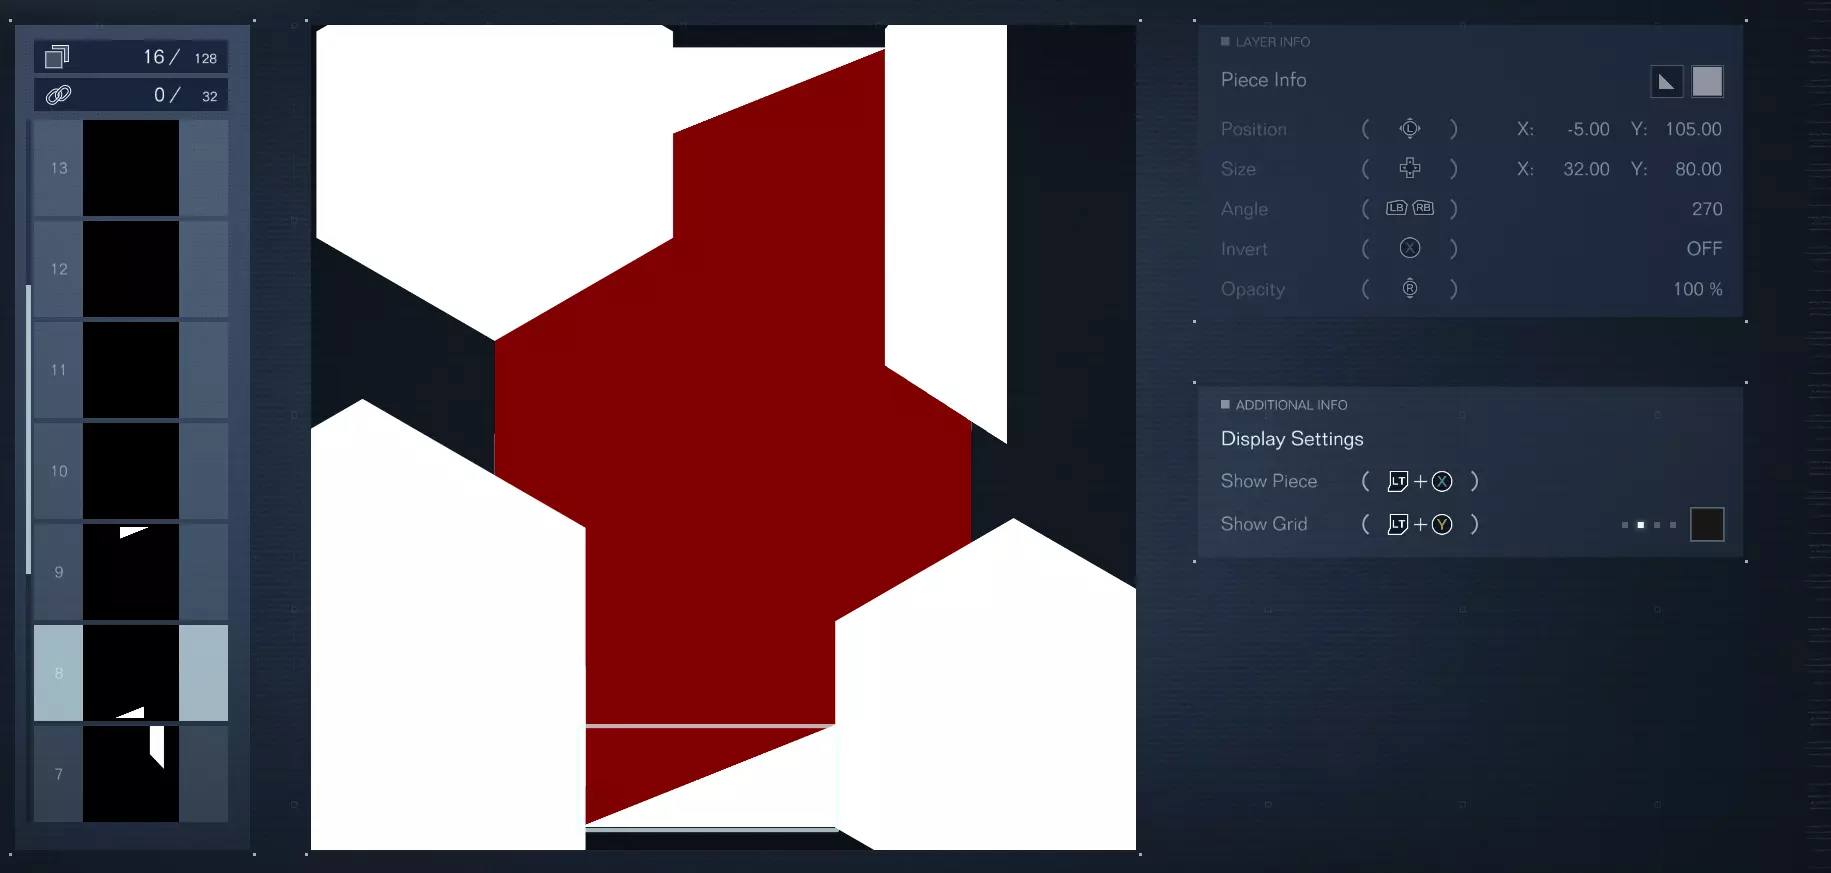Click the black swatch in Show Grid row
The image size is (1831, 873).
tap(1707, 524)
